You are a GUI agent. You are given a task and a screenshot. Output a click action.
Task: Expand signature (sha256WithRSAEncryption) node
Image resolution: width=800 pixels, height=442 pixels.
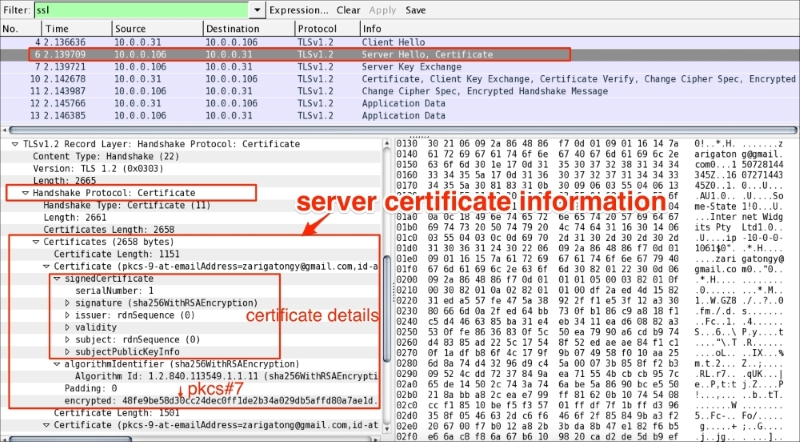(67, 303)
